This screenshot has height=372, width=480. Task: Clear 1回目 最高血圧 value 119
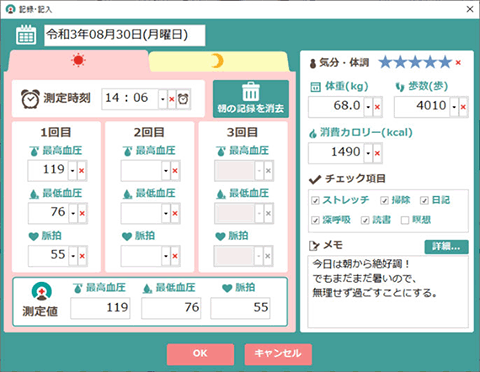coord(82,171)
